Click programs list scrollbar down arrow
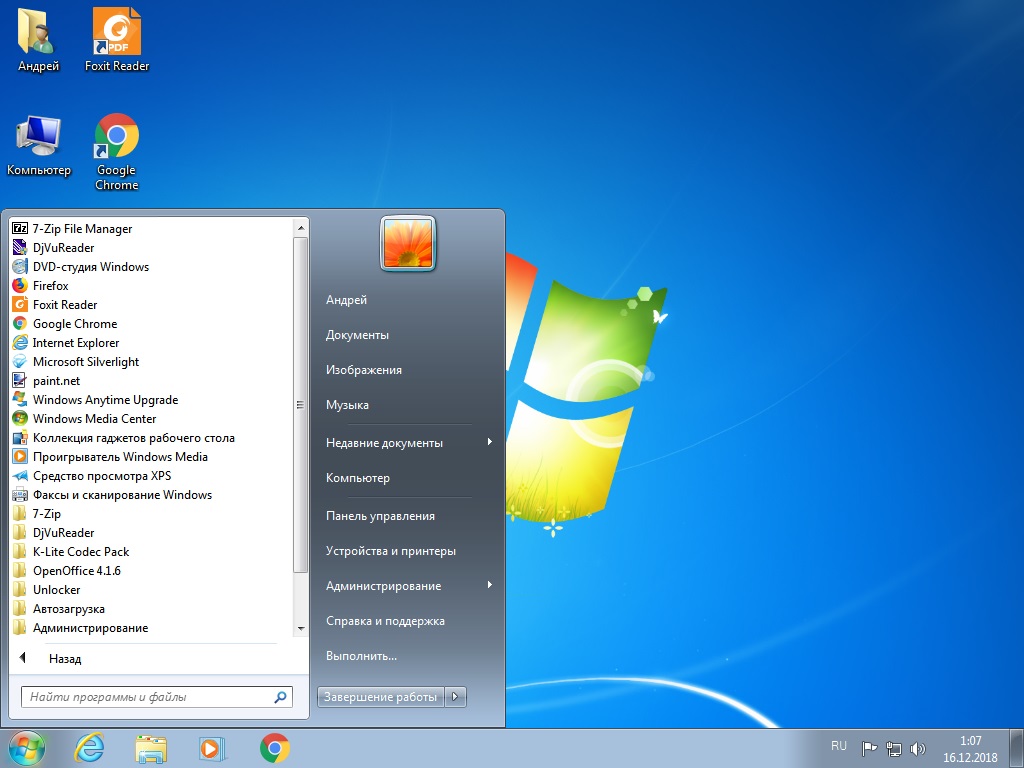1024x768 pixels. tap(300, 629)
